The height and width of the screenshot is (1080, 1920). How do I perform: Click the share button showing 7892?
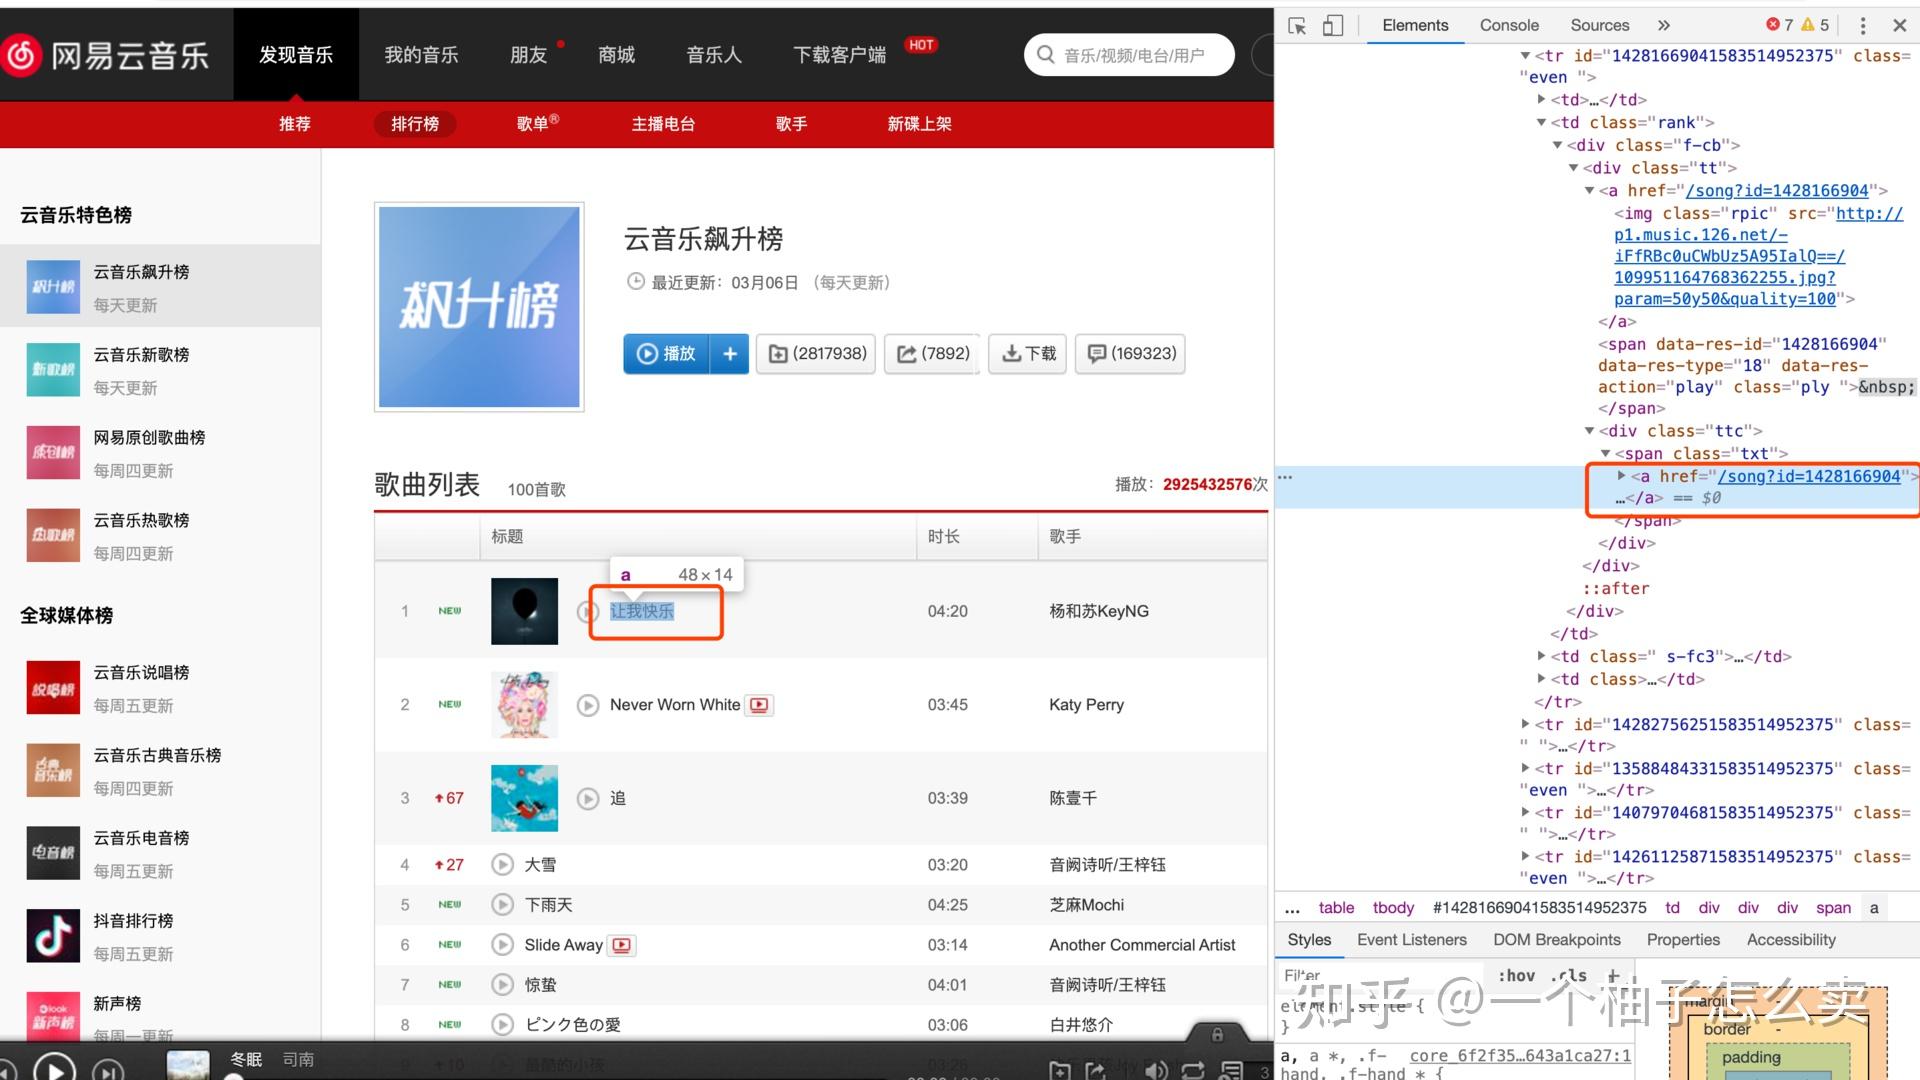[x=932, y=354]
